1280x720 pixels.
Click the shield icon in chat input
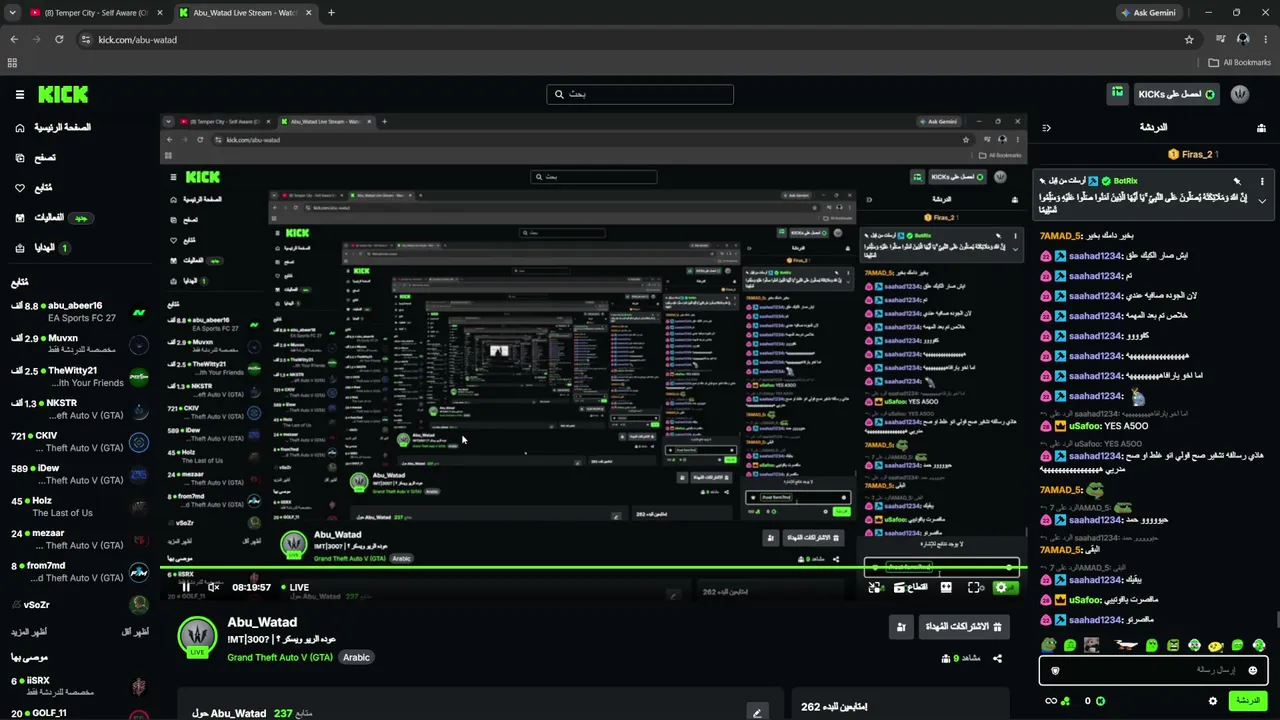tap(1055, 670)
